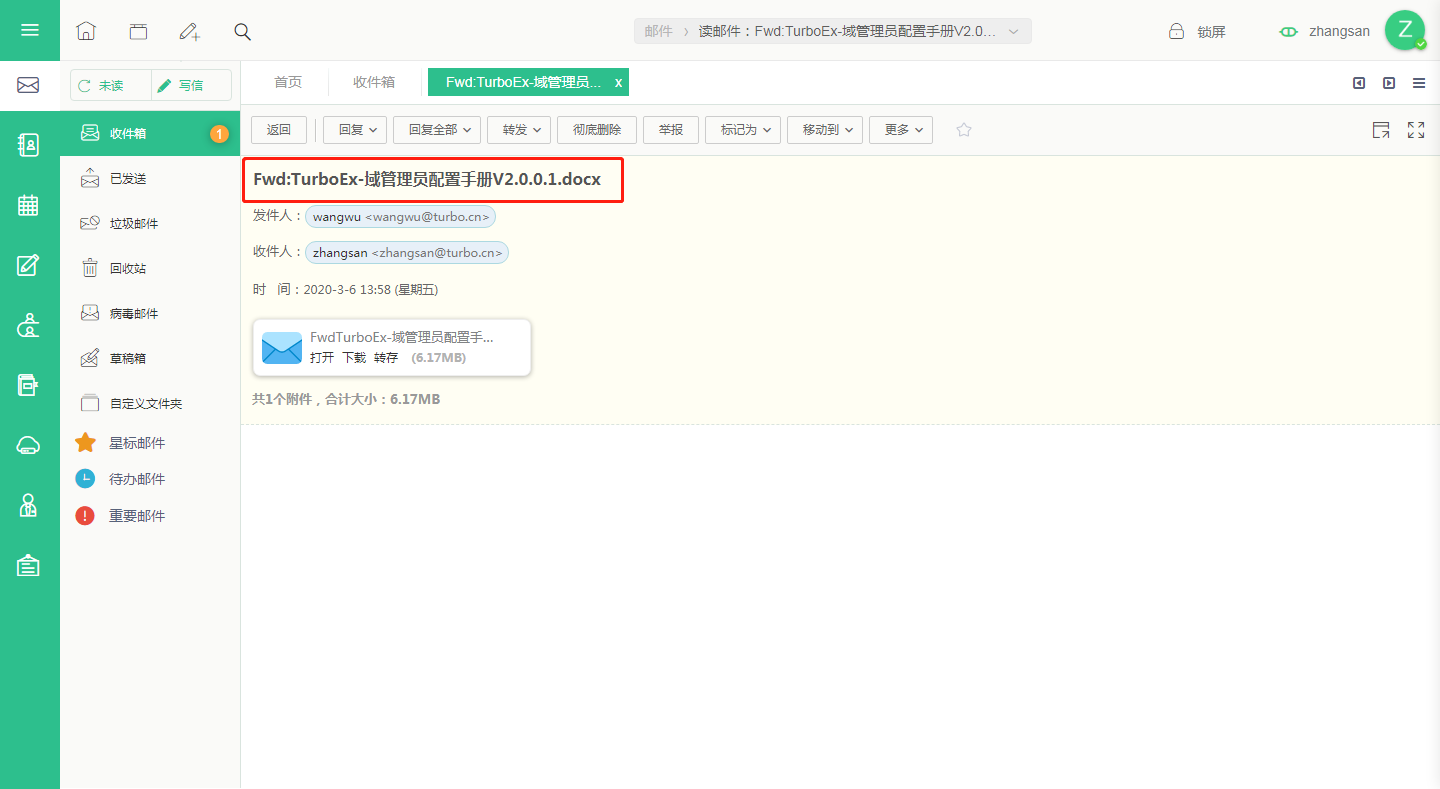Viewport: 1440px width, 789px height.
Task: Open the user-group icon in left rail
Action: point(29,325)
